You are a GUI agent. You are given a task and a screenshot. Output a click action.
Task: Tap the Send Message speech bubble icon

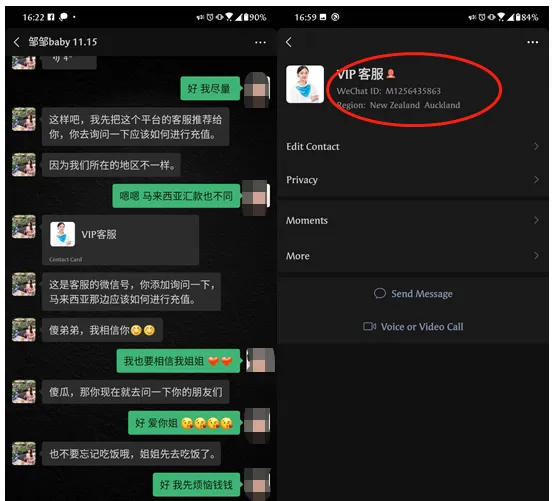pyautogui.click(x=380, y=294)
